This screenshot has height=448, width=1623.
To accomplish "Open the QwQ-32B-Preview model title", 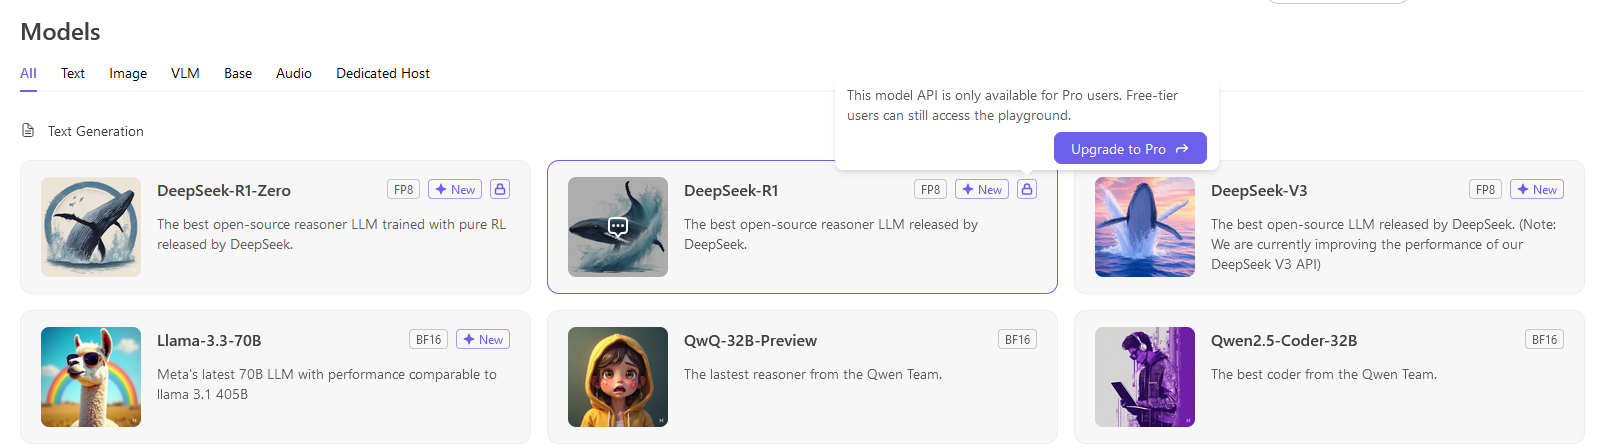I will (750, 340).
